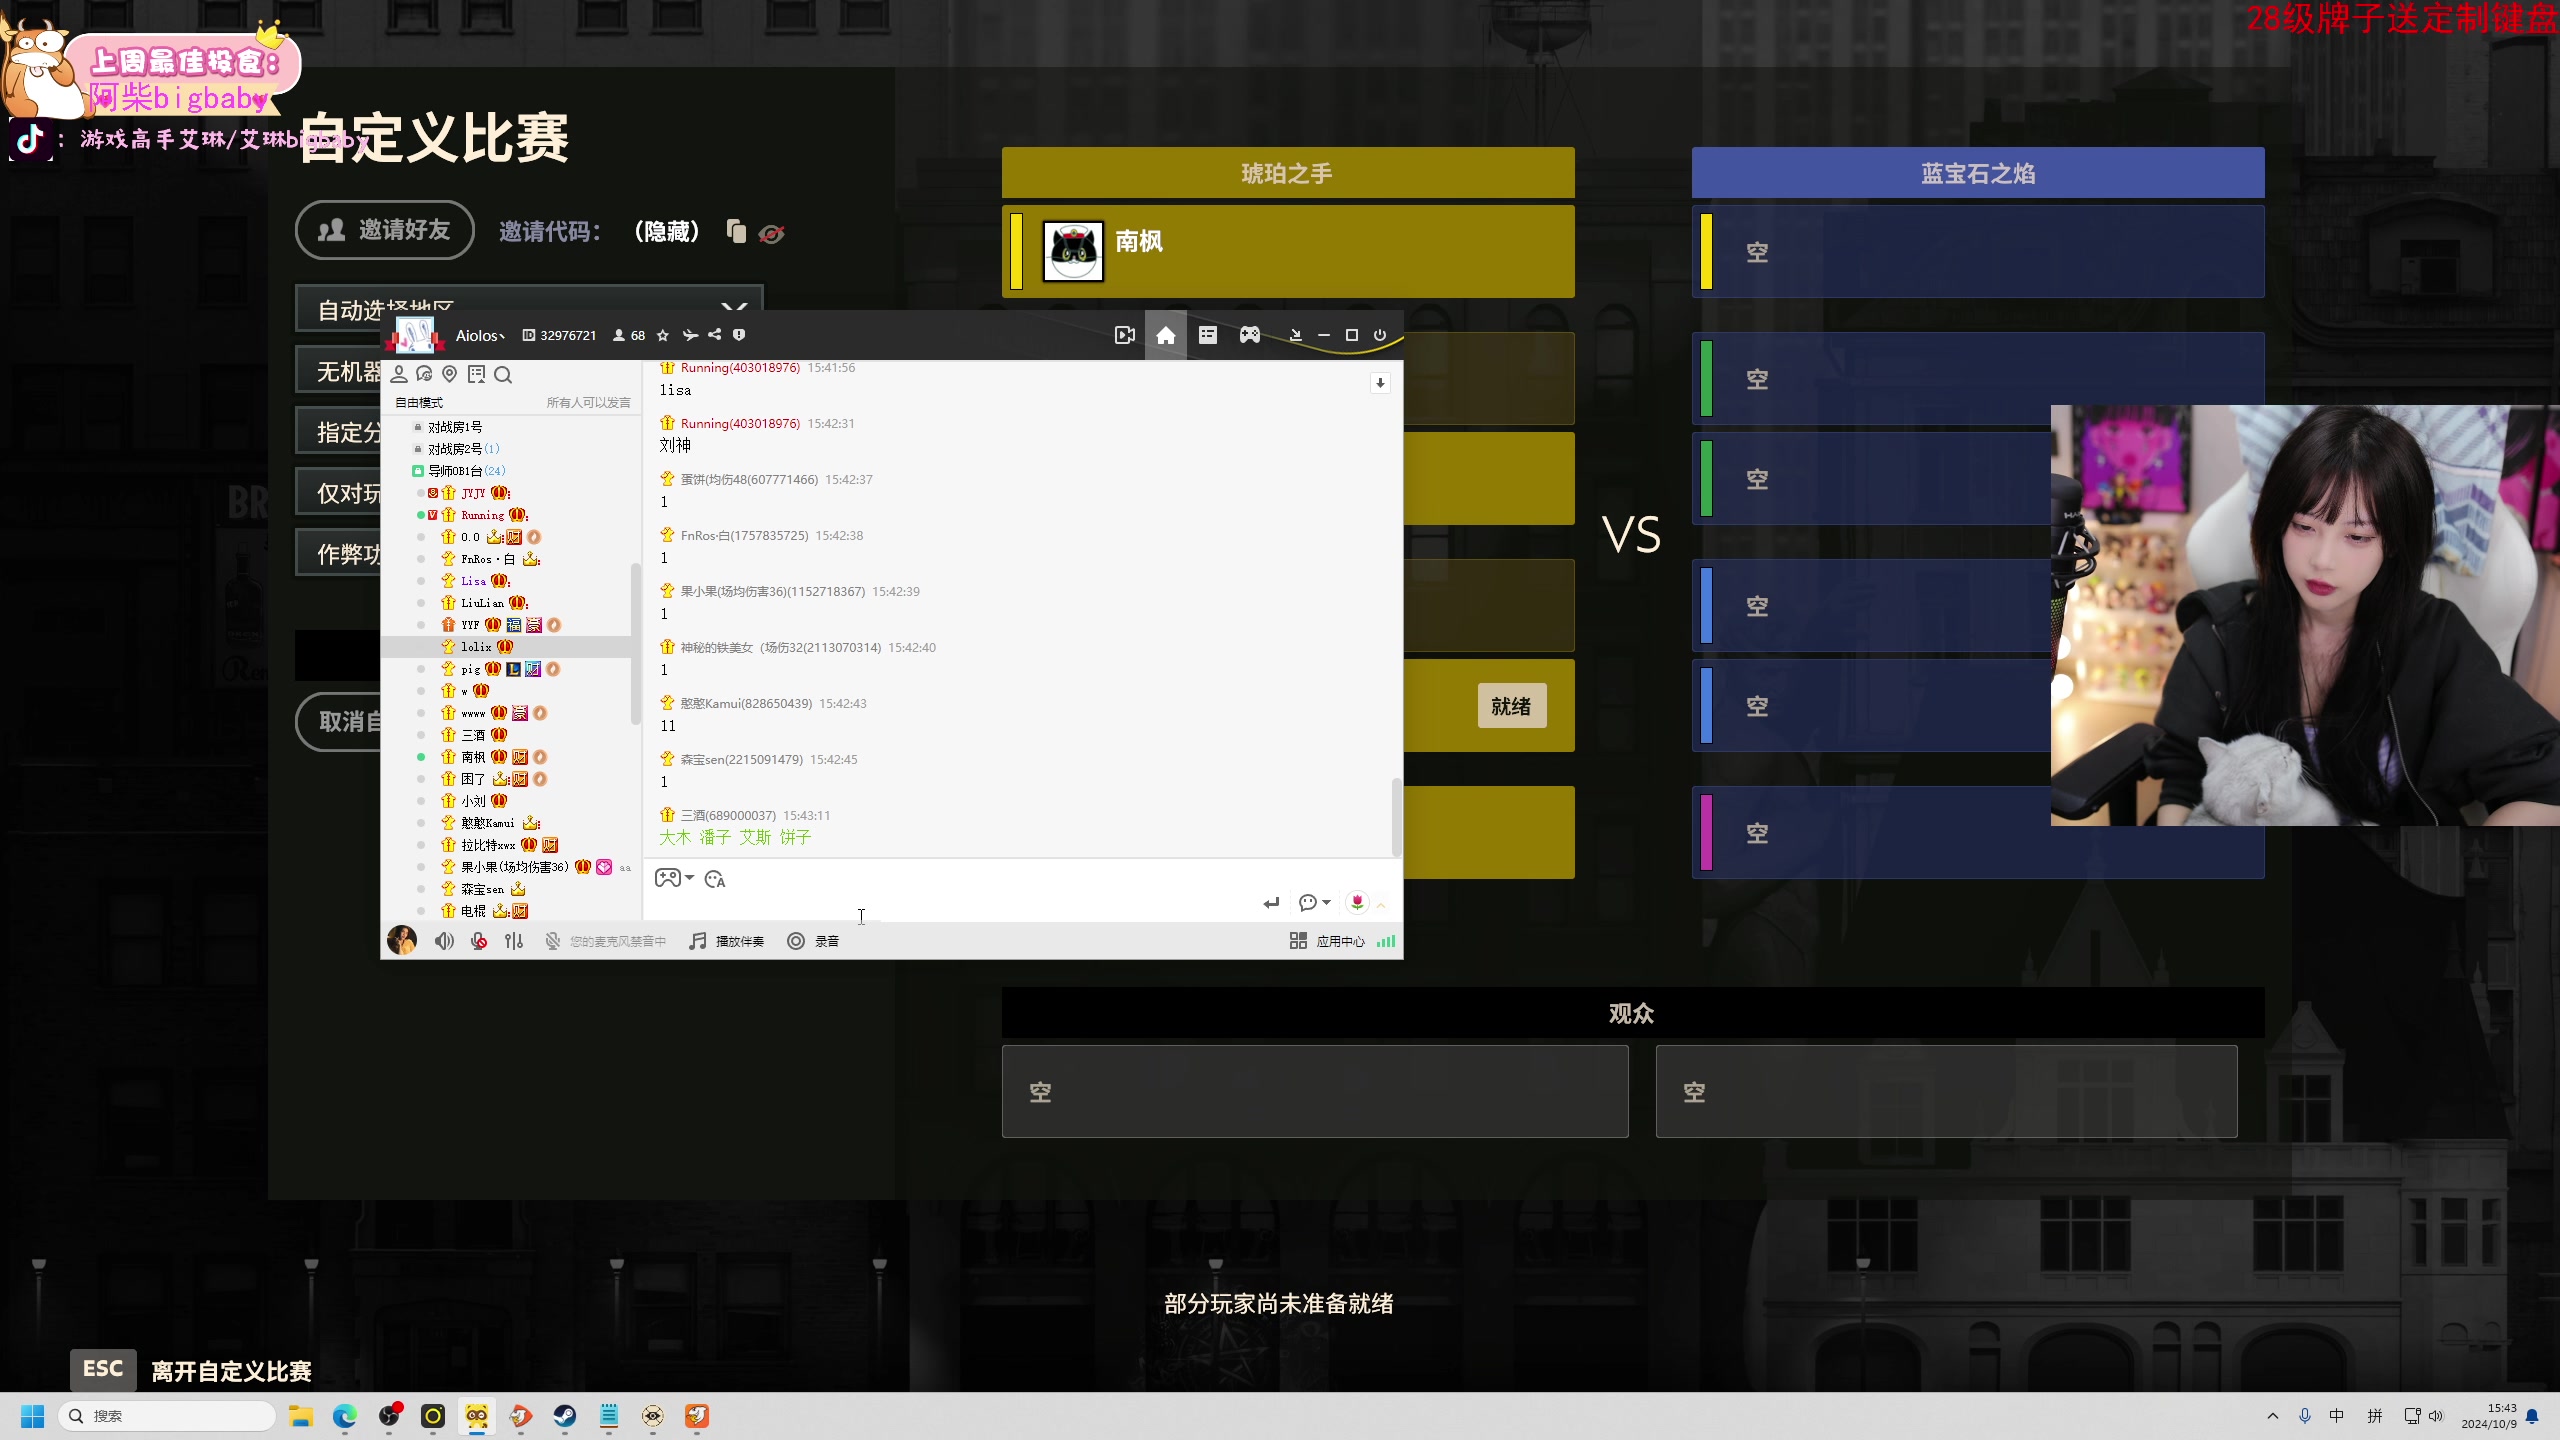Search channel members with magnifier icon

503,375
